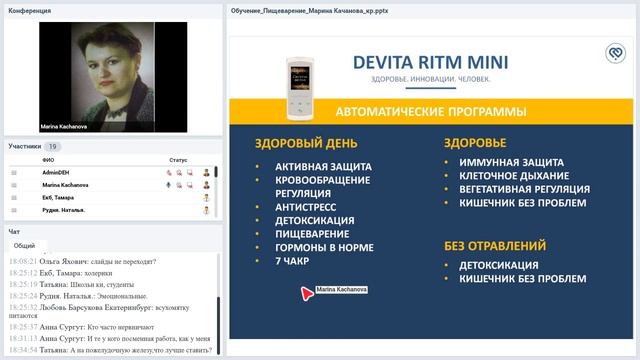Click the ПИЩЕВАРЕНИЕ bullet
The width and height of the screenshot is (640, 360).
[x=312, y=234]
